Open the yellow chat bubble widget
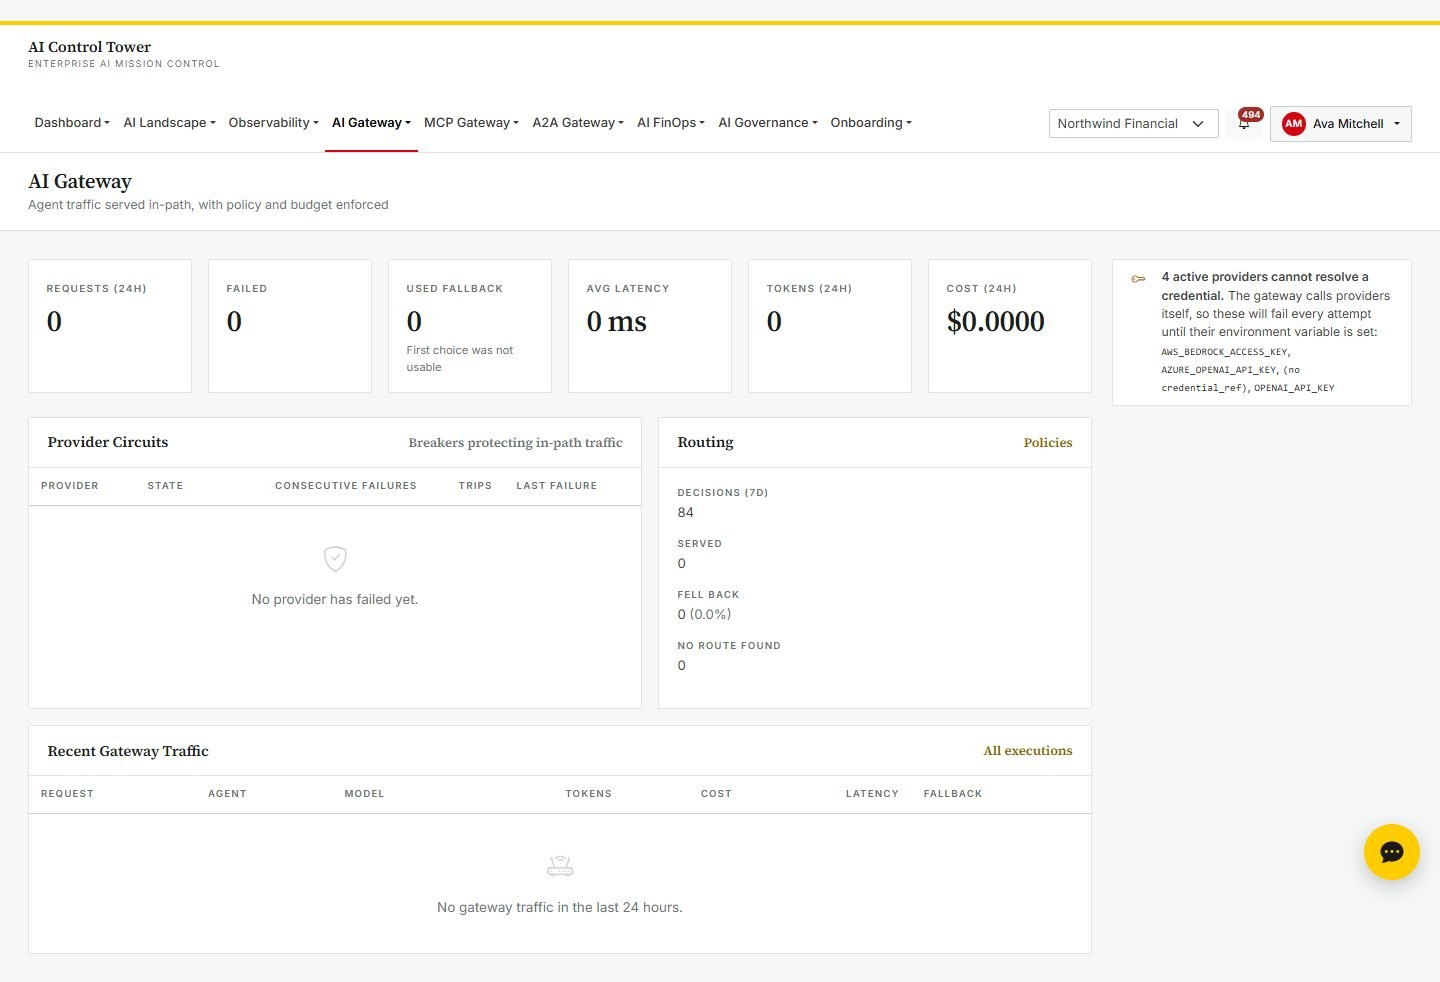Screen dimensions: 1440x982 point(1391,852)
